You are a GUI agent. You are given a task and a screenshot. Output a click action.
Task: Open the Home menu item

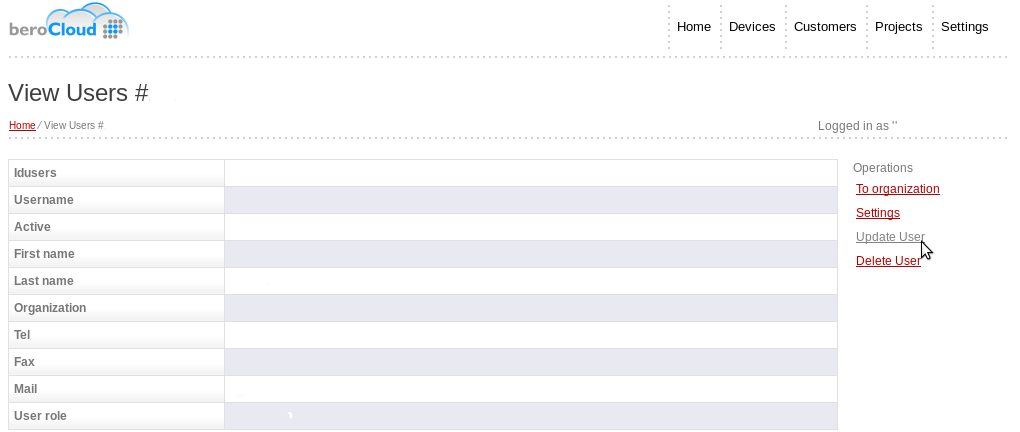[x=693, y=27]
